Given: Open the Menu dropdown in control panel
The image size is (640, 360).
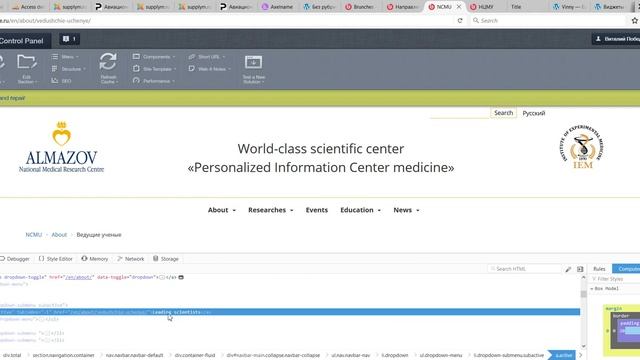Looking at the screenshot, I should click(65, 57).
